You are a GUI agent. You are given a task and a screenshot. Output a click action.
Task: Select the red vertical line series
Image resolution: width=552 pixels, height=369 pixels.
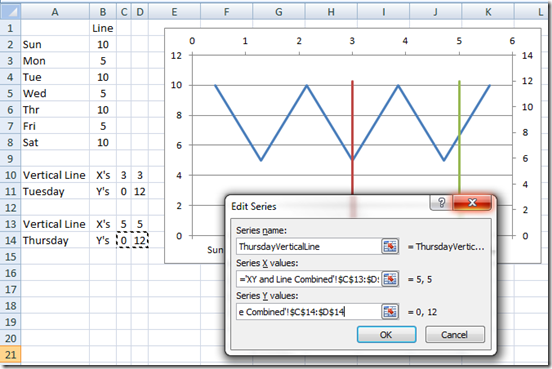click(352, 137)
